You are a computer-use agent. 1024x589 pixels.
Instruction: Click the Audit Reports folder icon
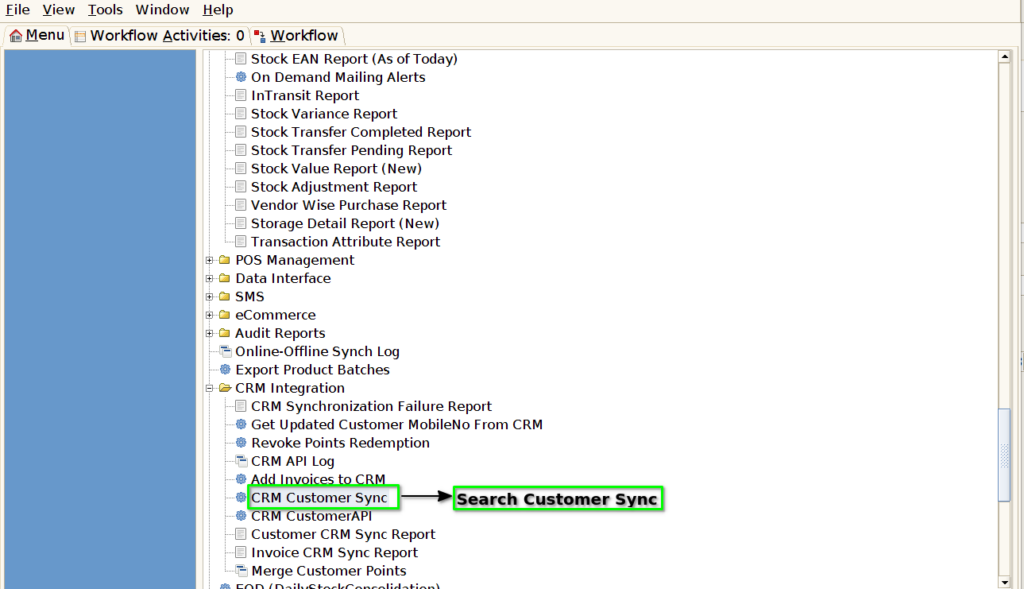click(225, 333)
